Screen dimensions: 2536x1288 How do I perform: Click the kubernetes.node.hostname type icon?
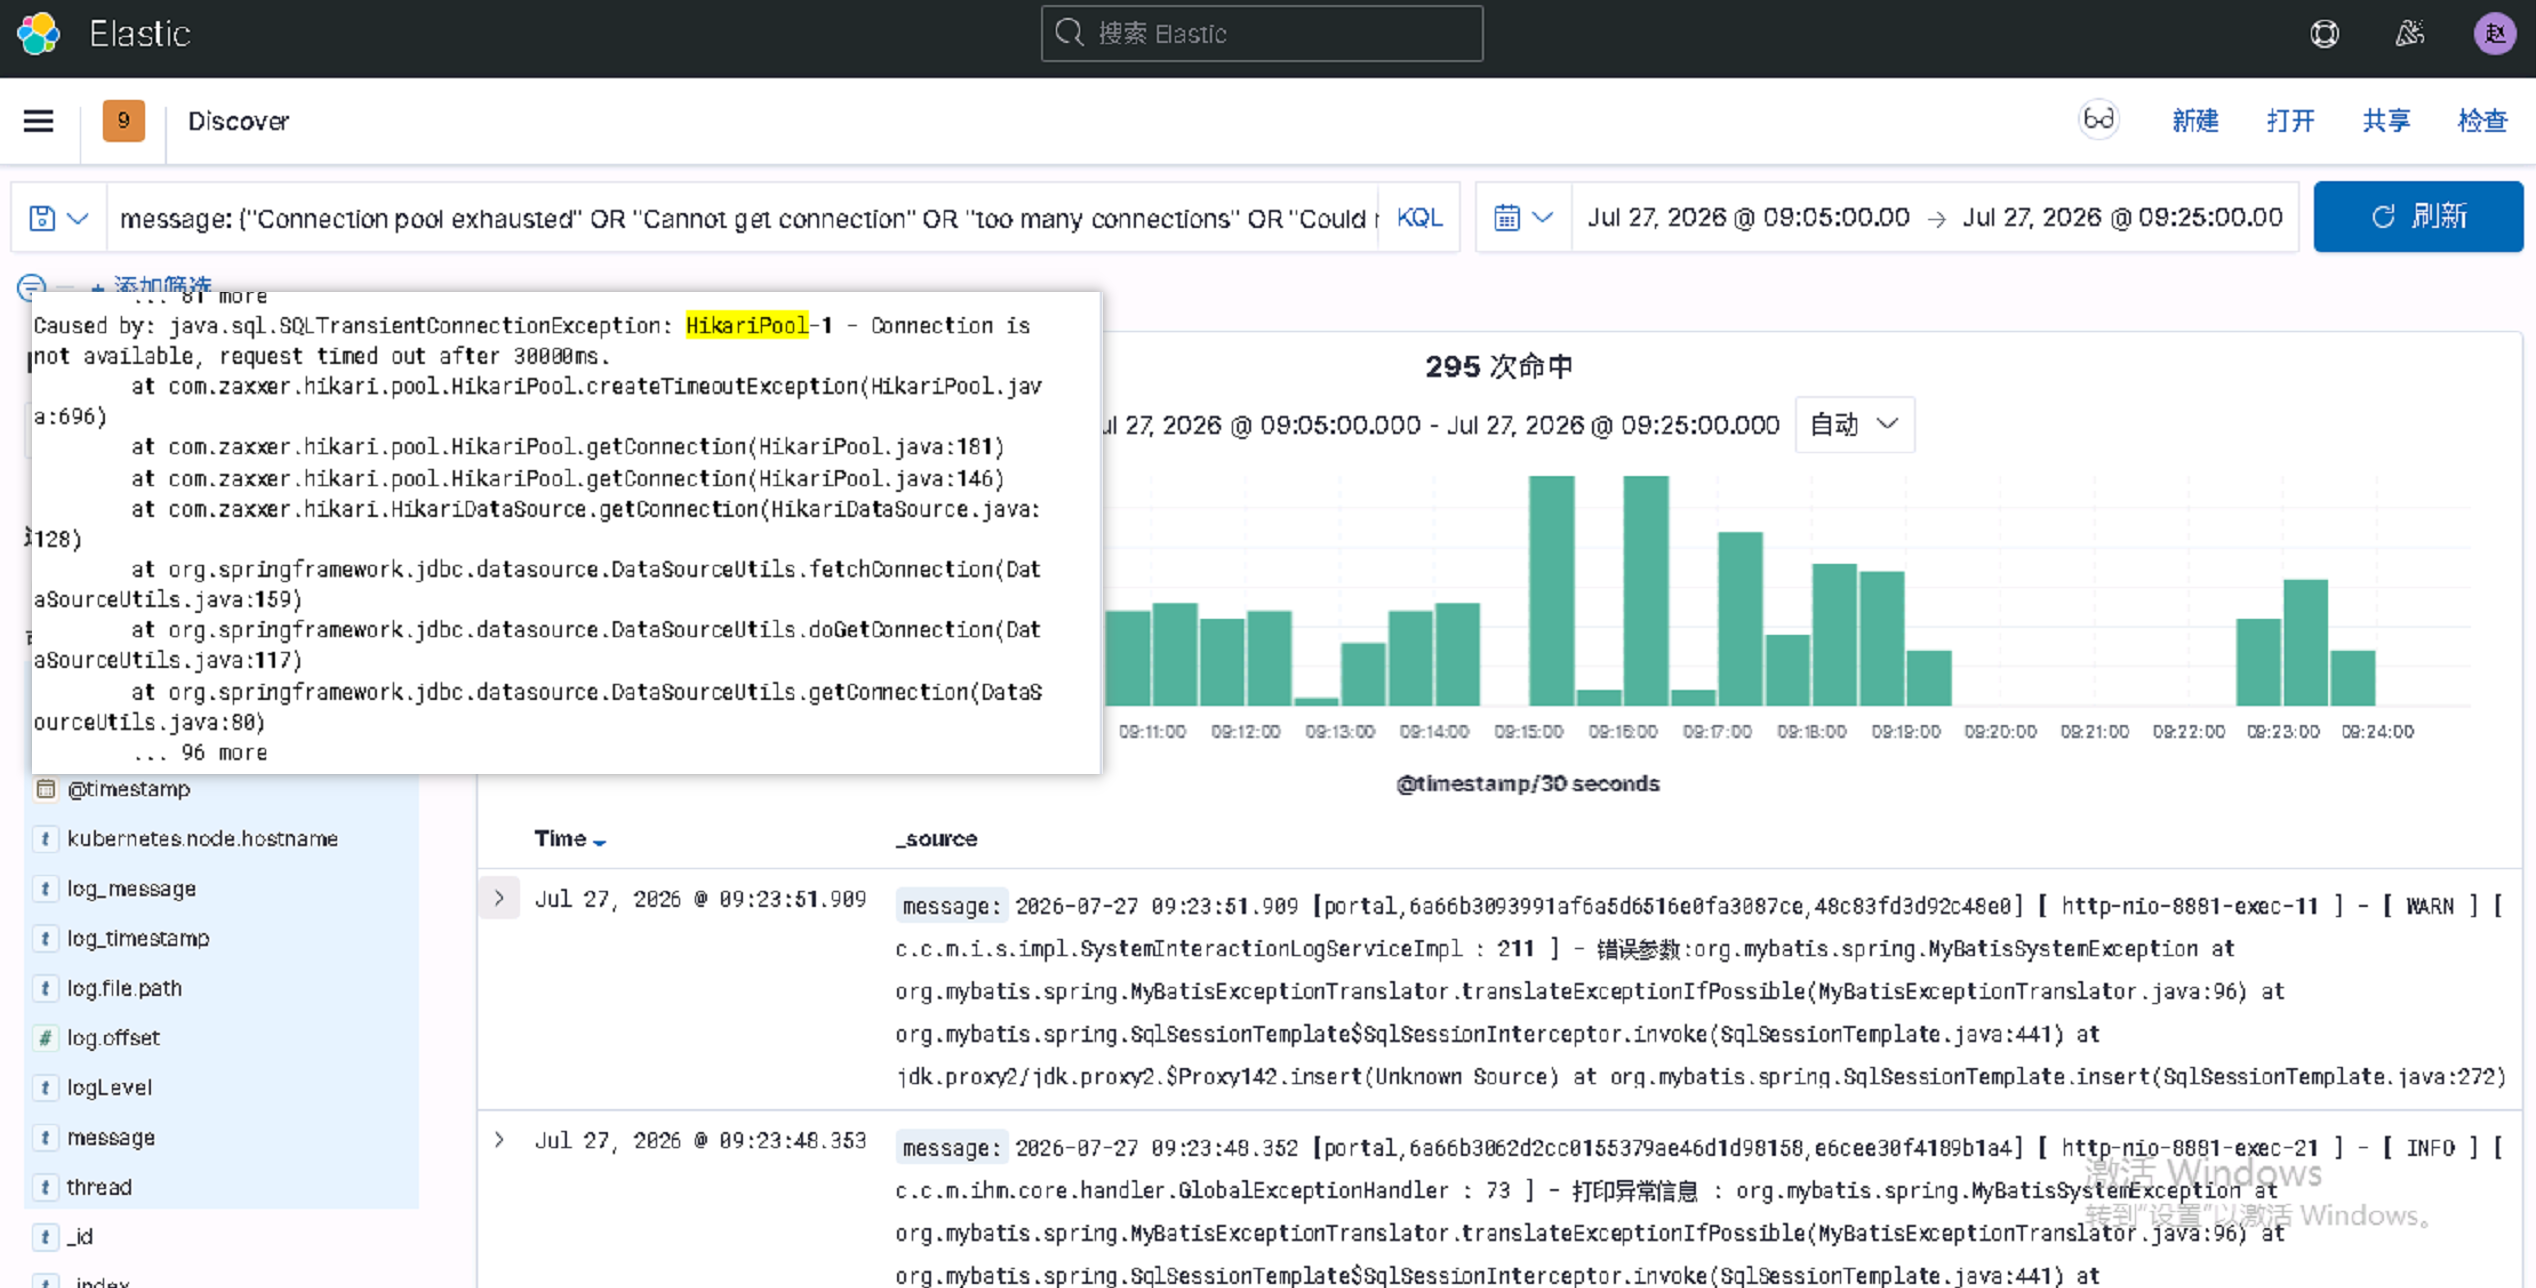point(45,839)
